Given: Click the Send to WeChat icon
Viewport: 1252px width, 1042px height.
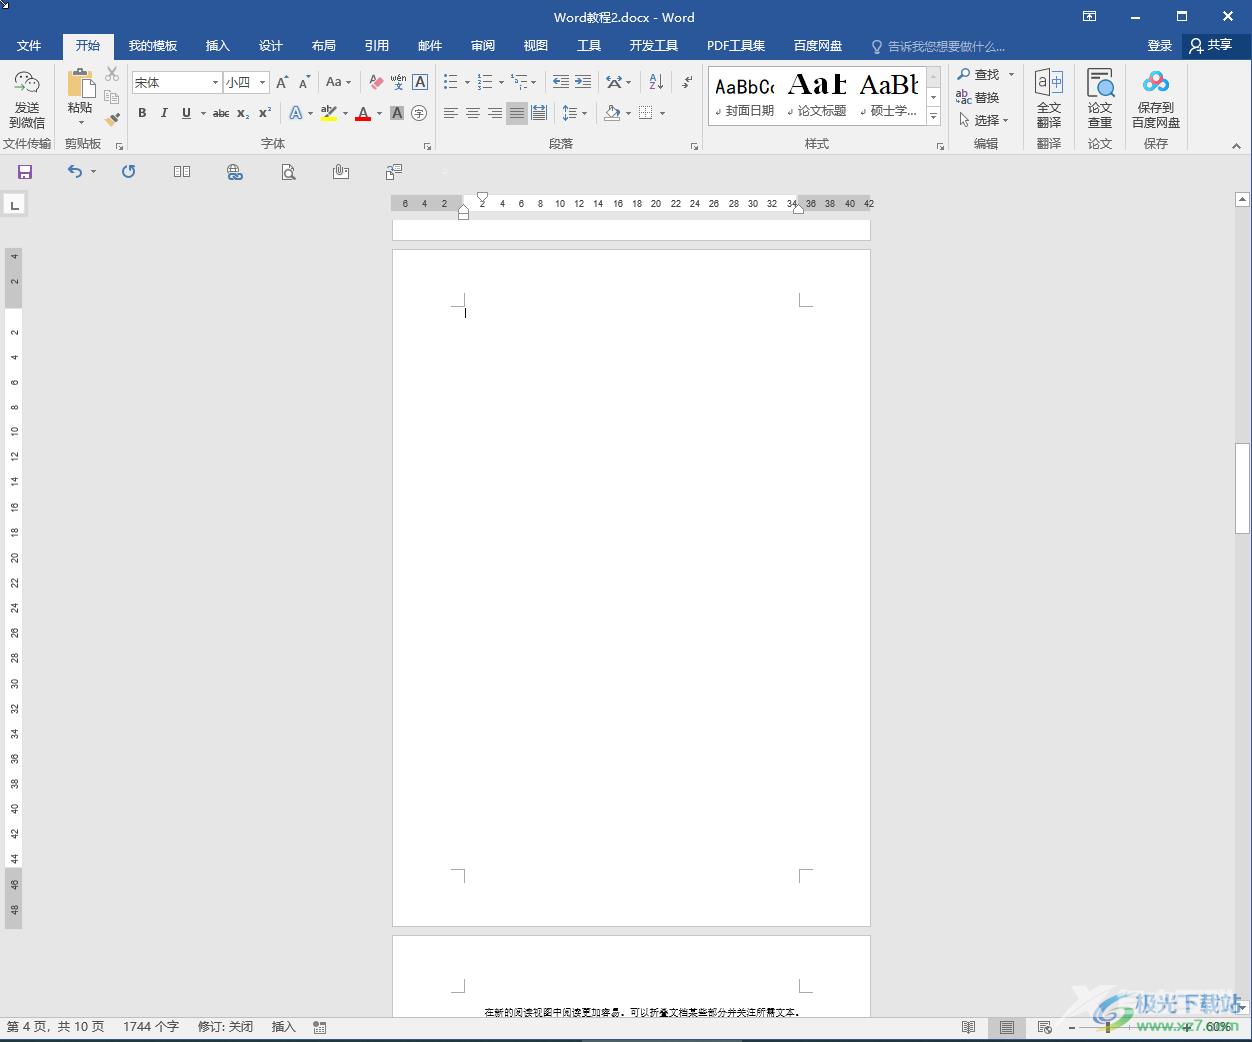Looking at the screenshot, I should 27,98.
